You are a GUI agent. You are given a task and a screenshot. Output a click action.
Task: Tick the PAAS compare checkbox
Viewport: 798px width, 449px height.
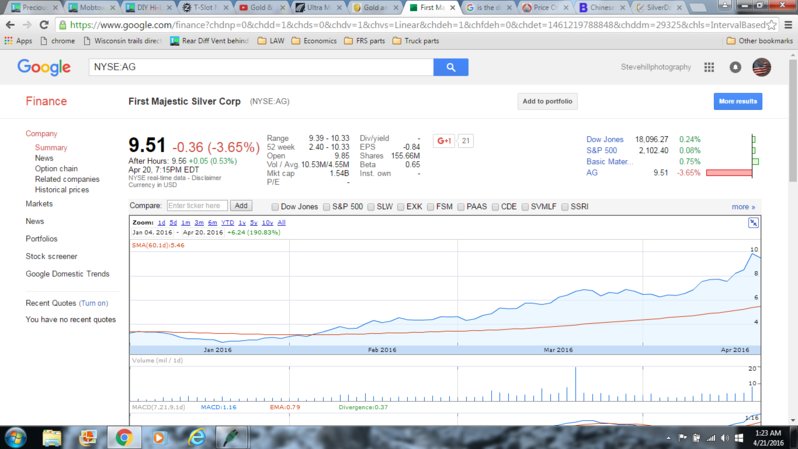(x=461, y=207)
